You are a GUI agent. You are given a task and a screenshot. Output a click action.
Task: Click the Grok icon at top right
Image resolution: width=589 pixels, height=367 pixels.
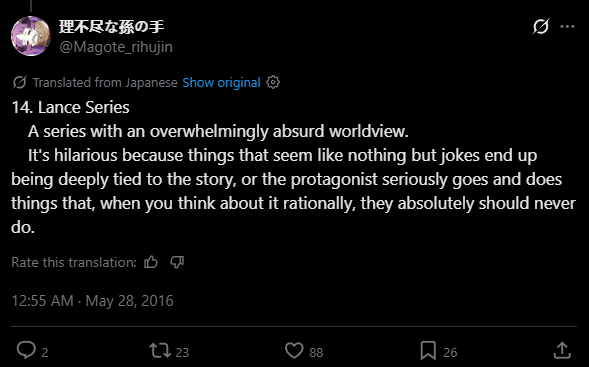point(541,27)
